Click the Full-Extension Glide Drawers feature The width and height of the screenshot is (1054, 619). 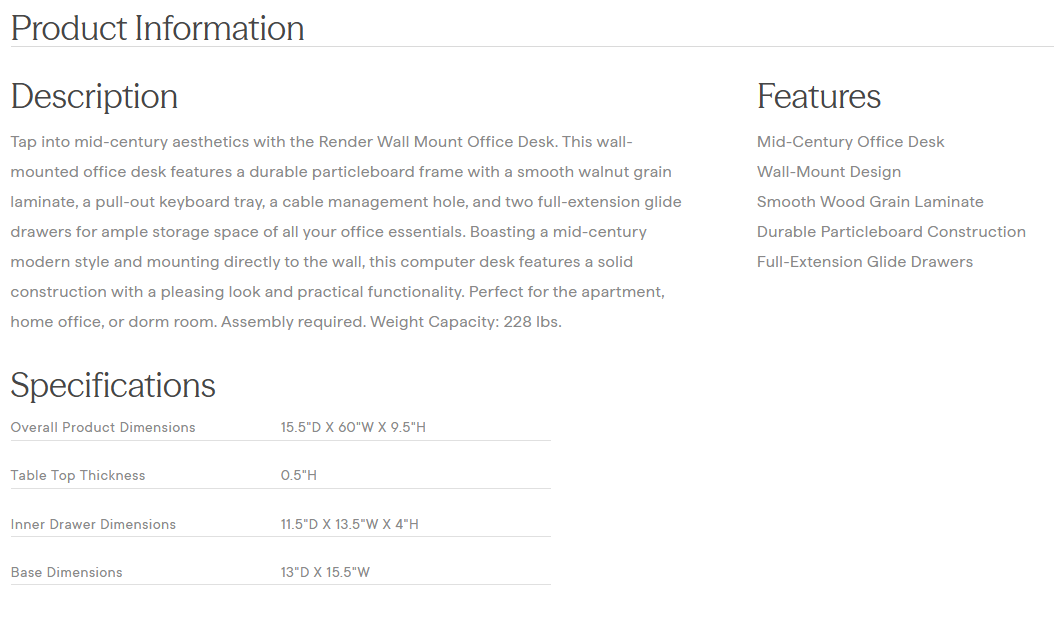pos(864,262)
